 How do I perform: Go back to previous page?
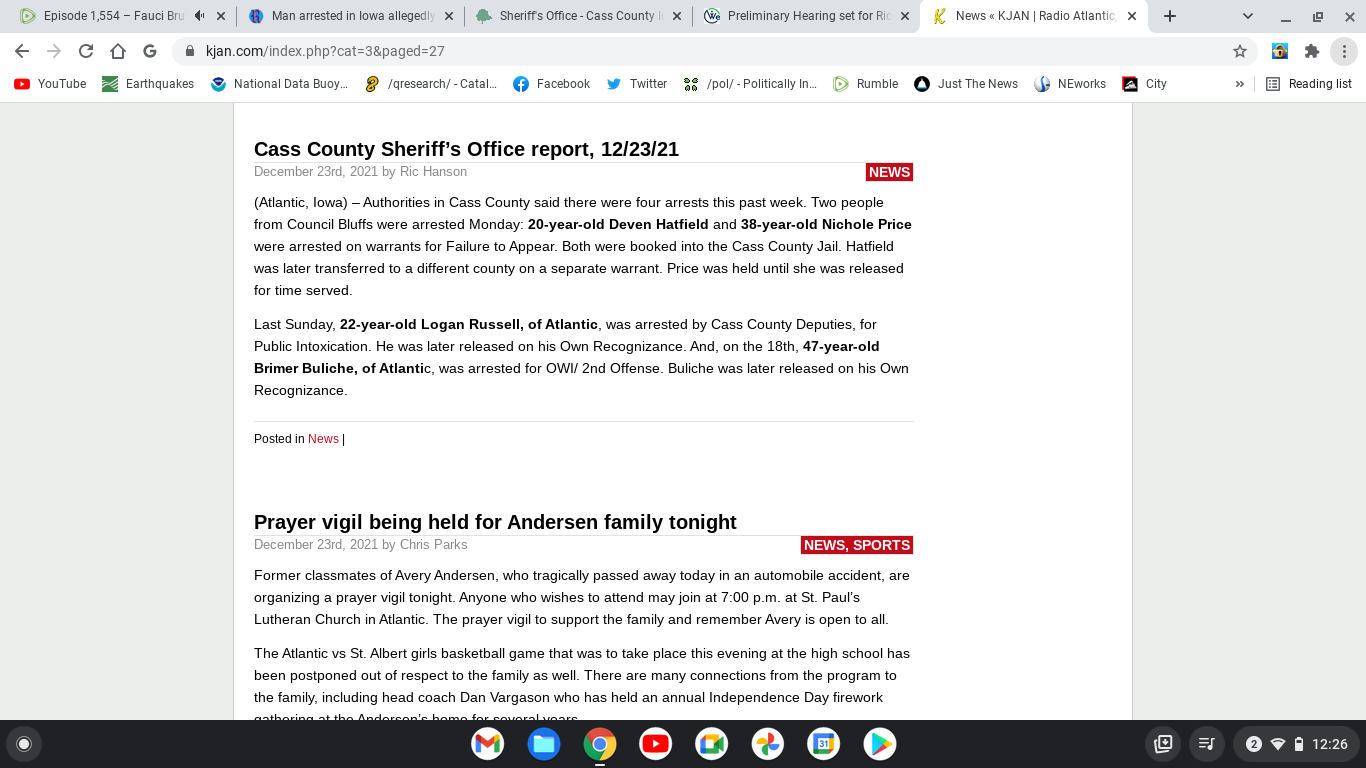click(x=22, y=51)
